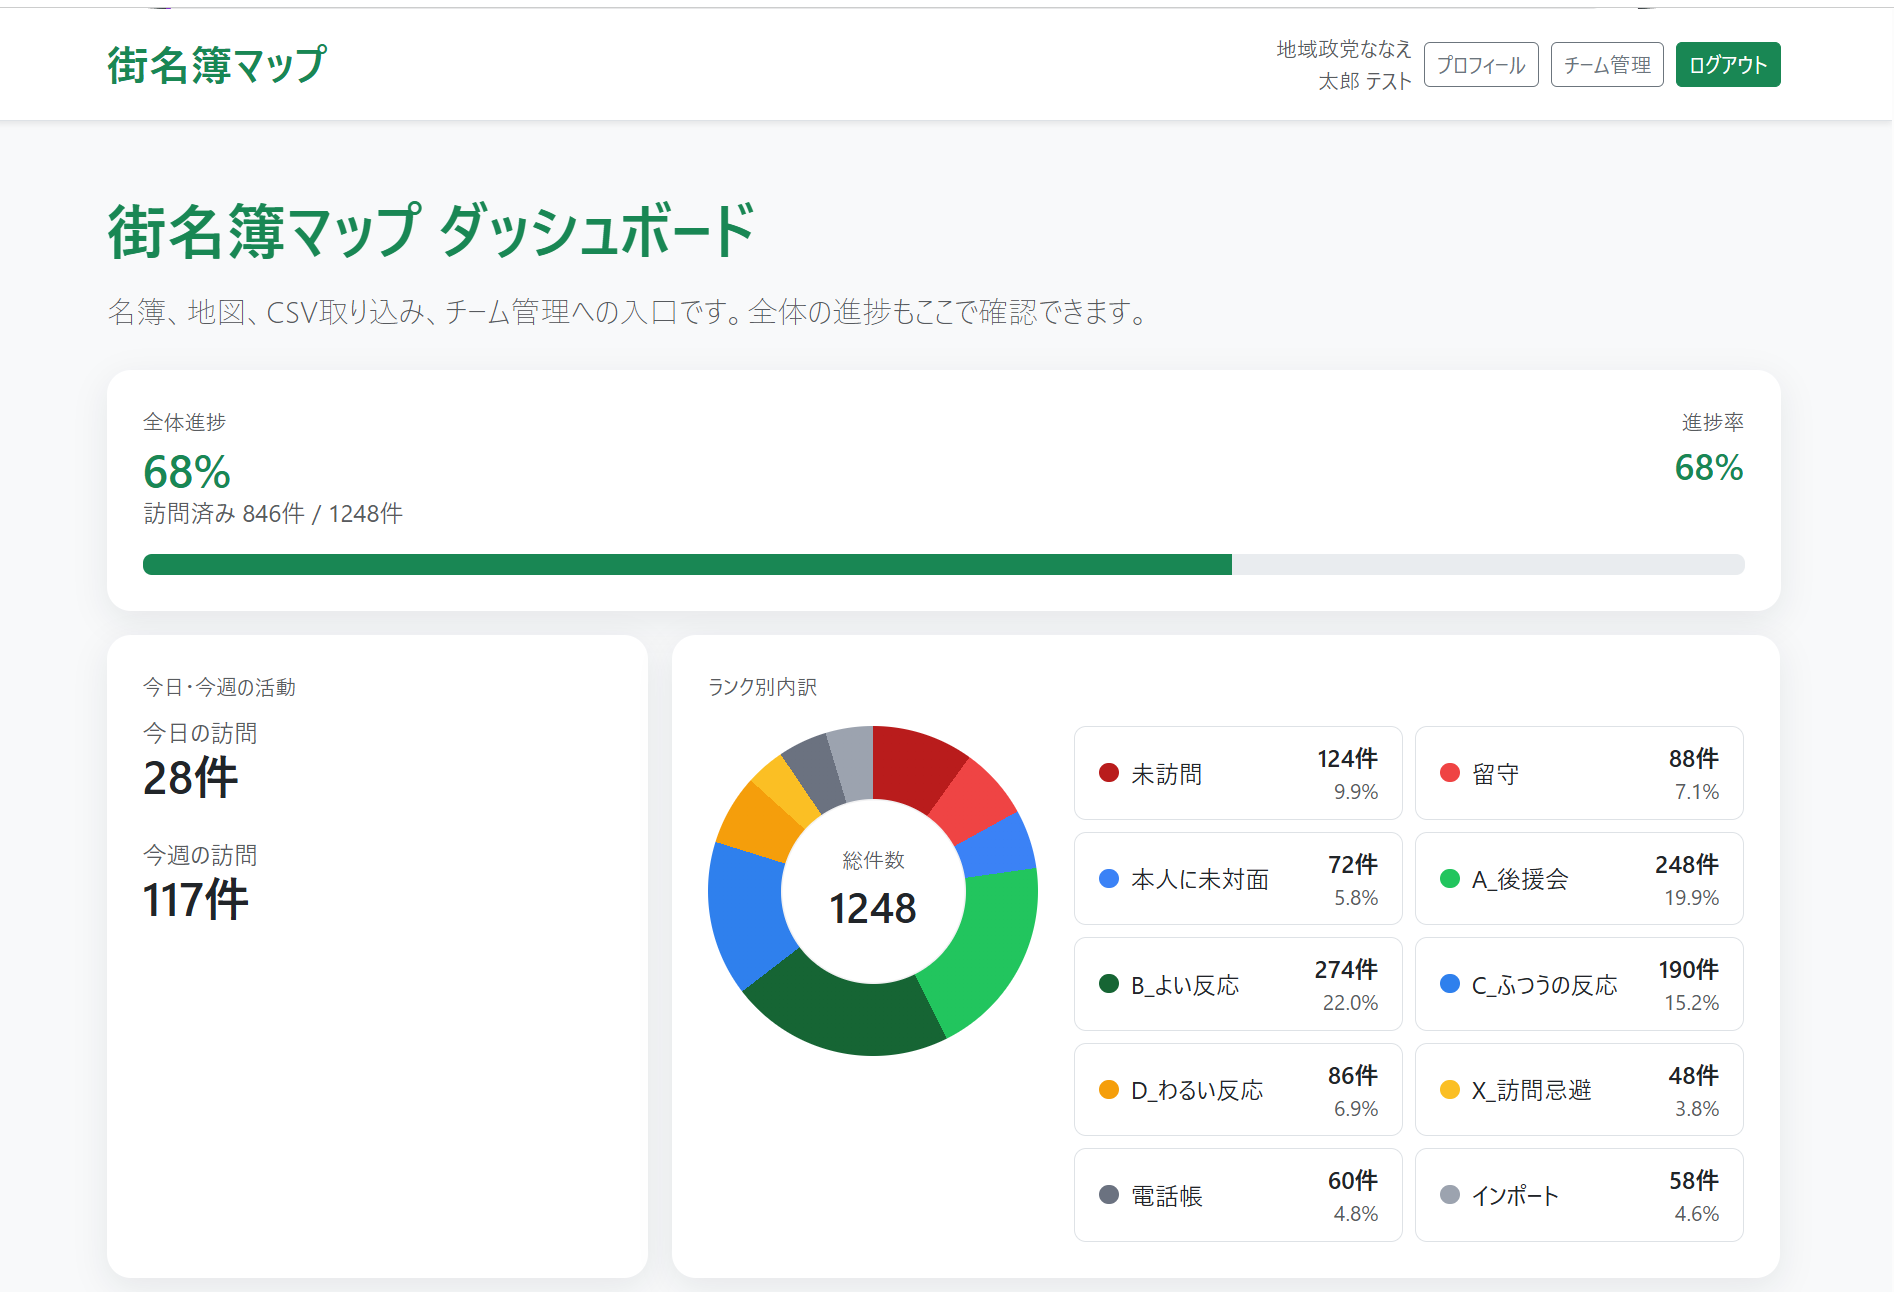Click the 進捗率 68% value
The width and height of the screenshot is (1894, 1292).
coord(1709,468)
